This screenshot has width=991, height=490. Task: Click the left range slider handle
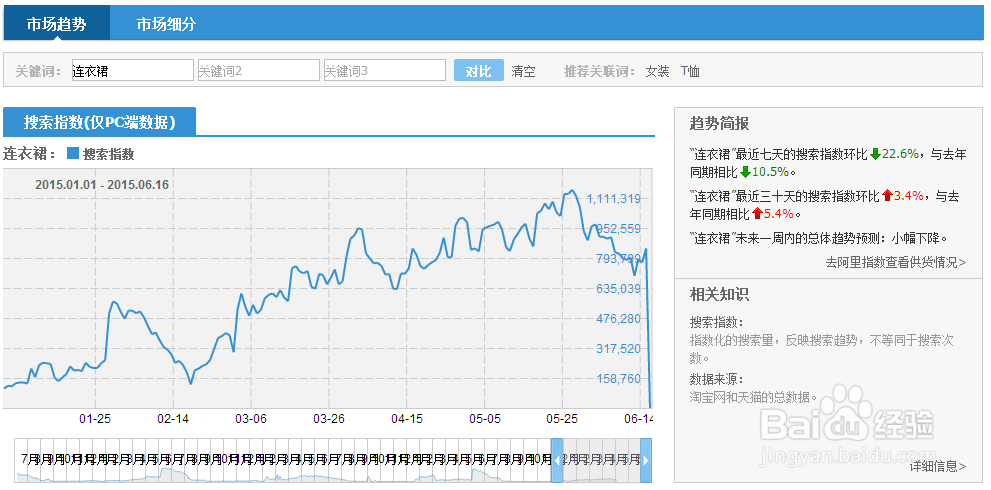[x=557, y=460]
